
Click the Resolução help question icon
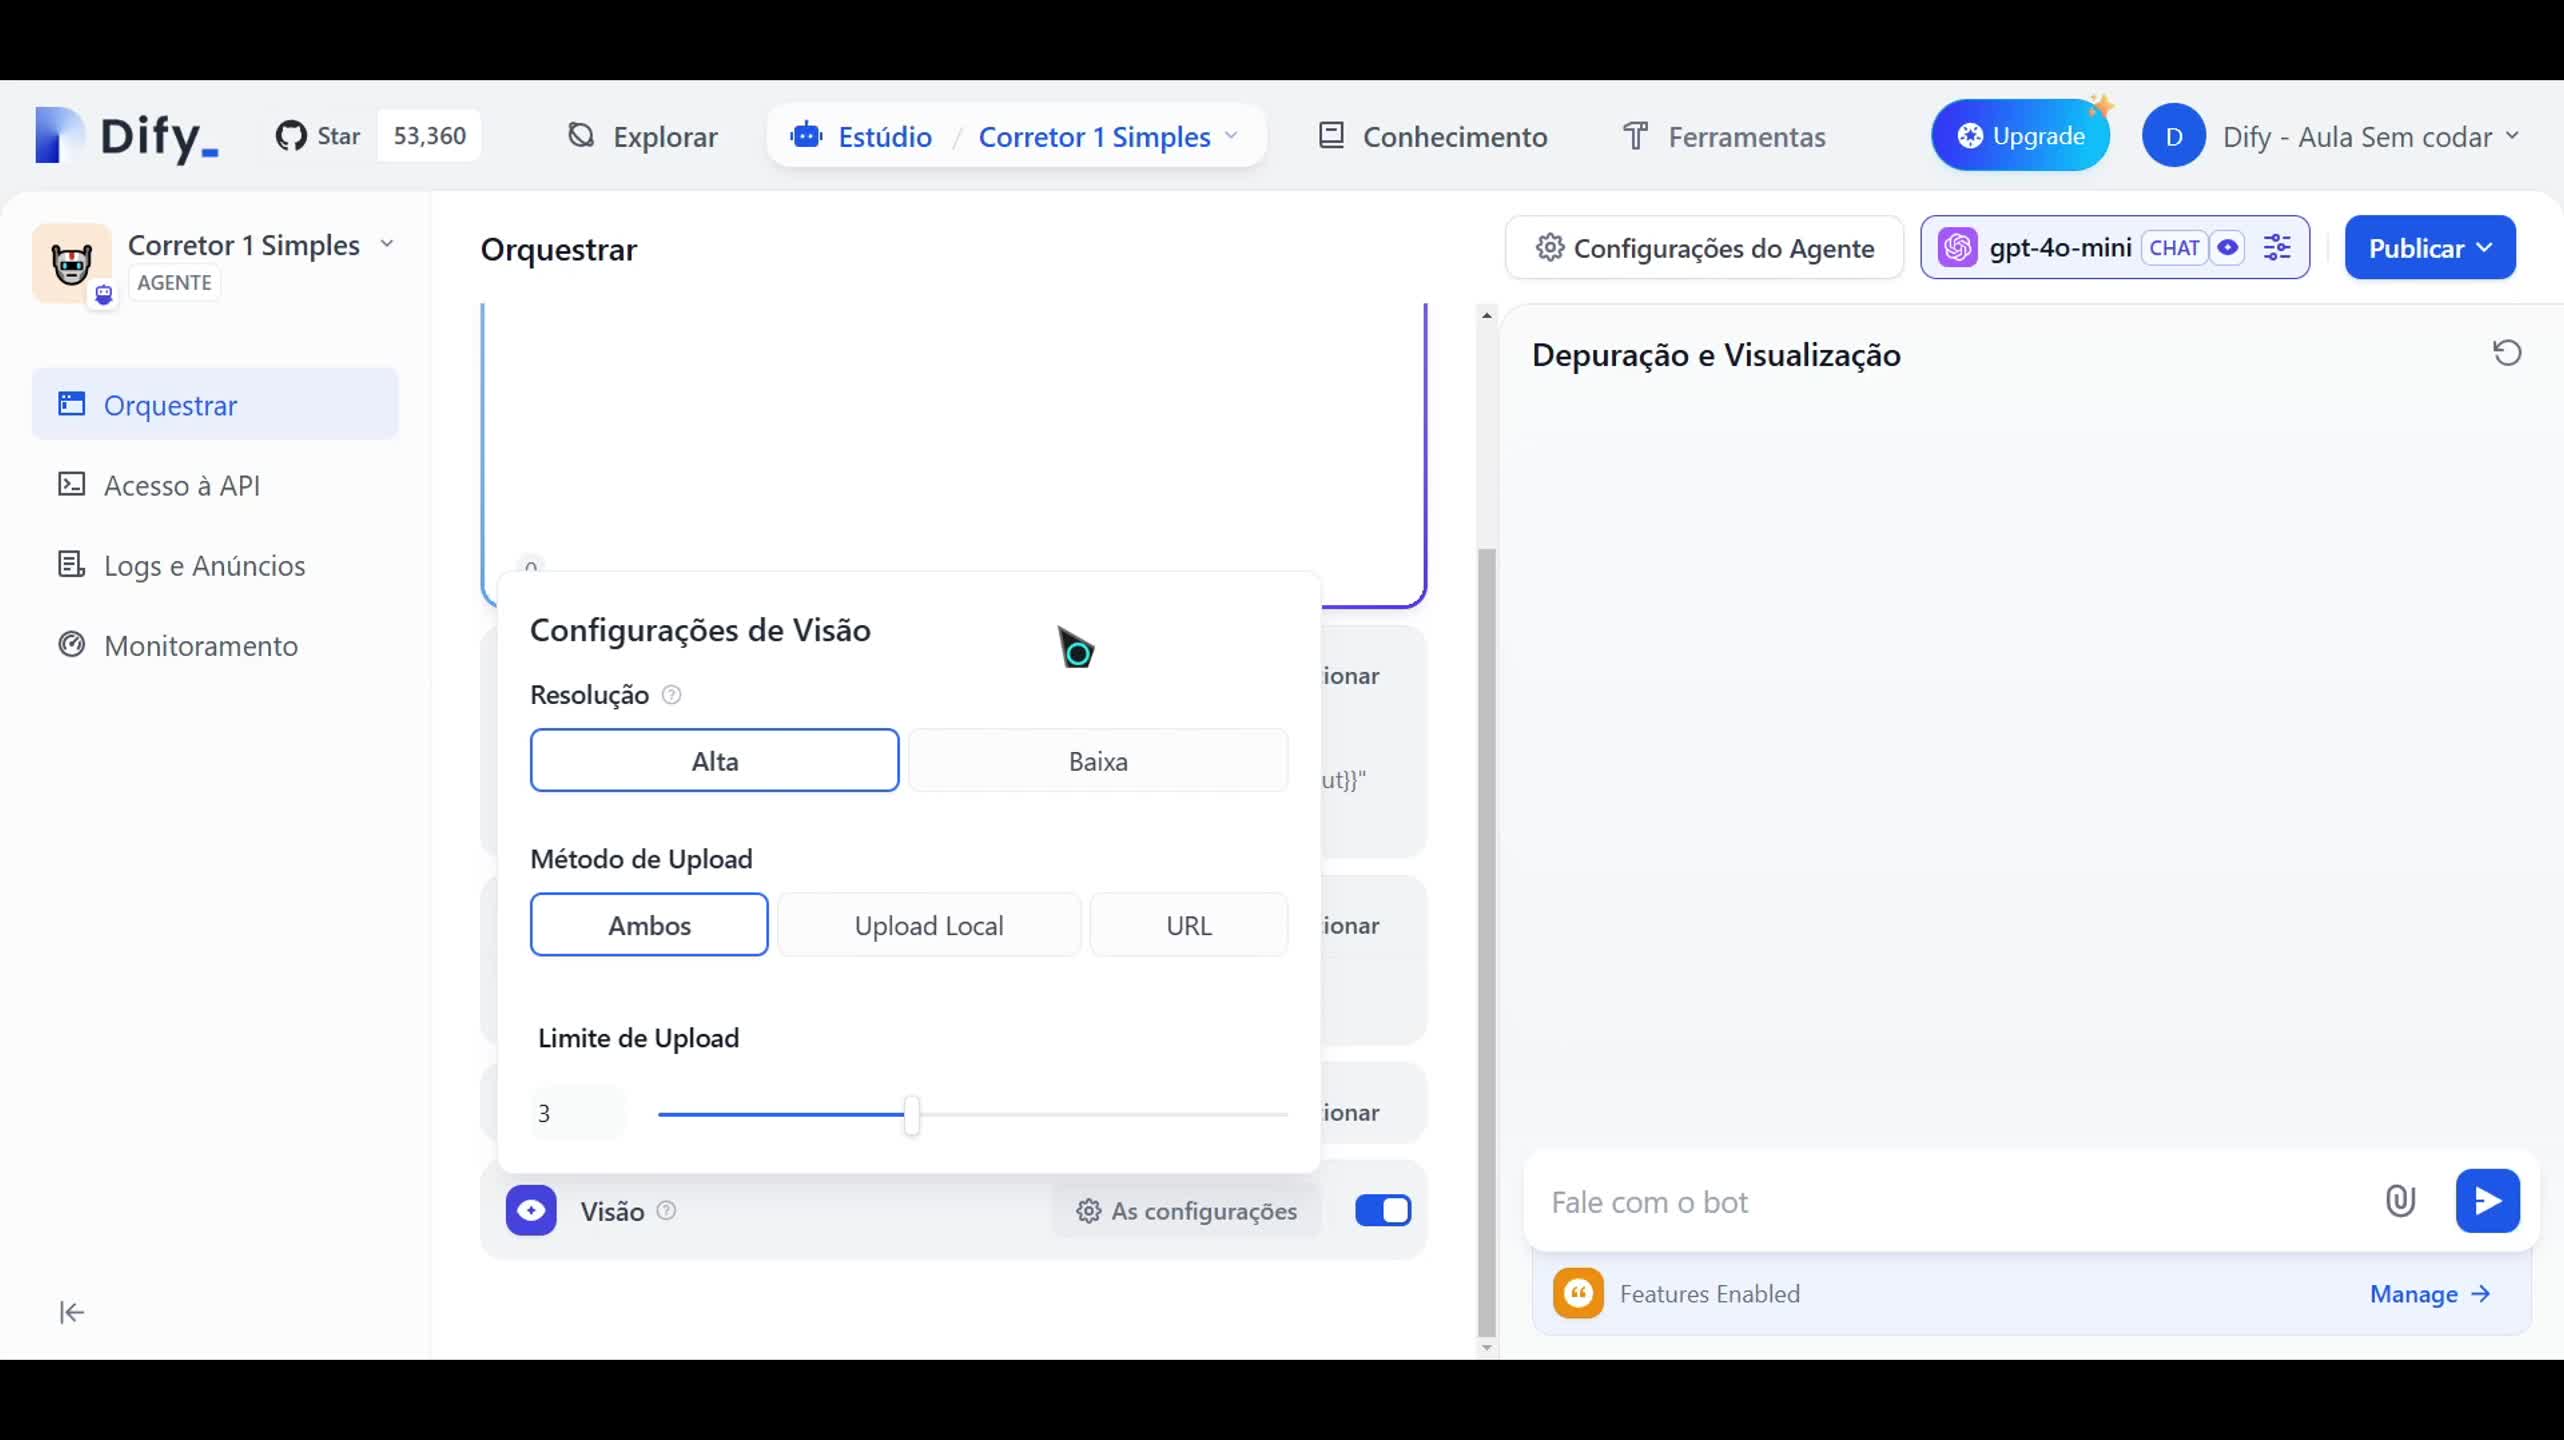[672, 695]
